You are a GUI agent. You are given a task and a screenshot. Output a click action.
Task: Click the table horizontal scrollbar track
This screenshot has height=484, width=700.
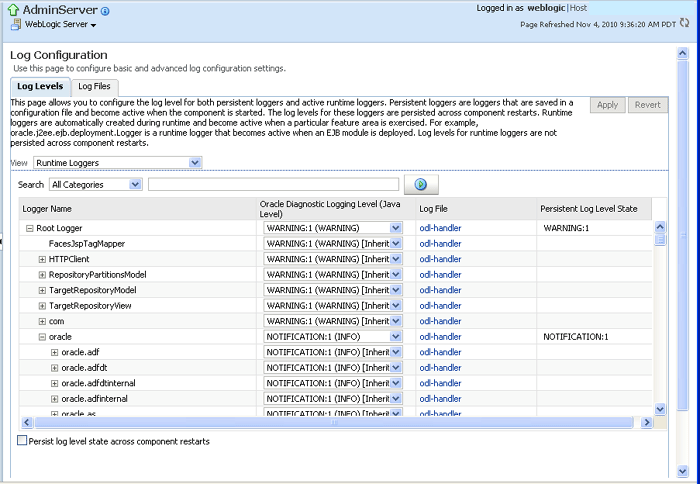pos(334,422)
